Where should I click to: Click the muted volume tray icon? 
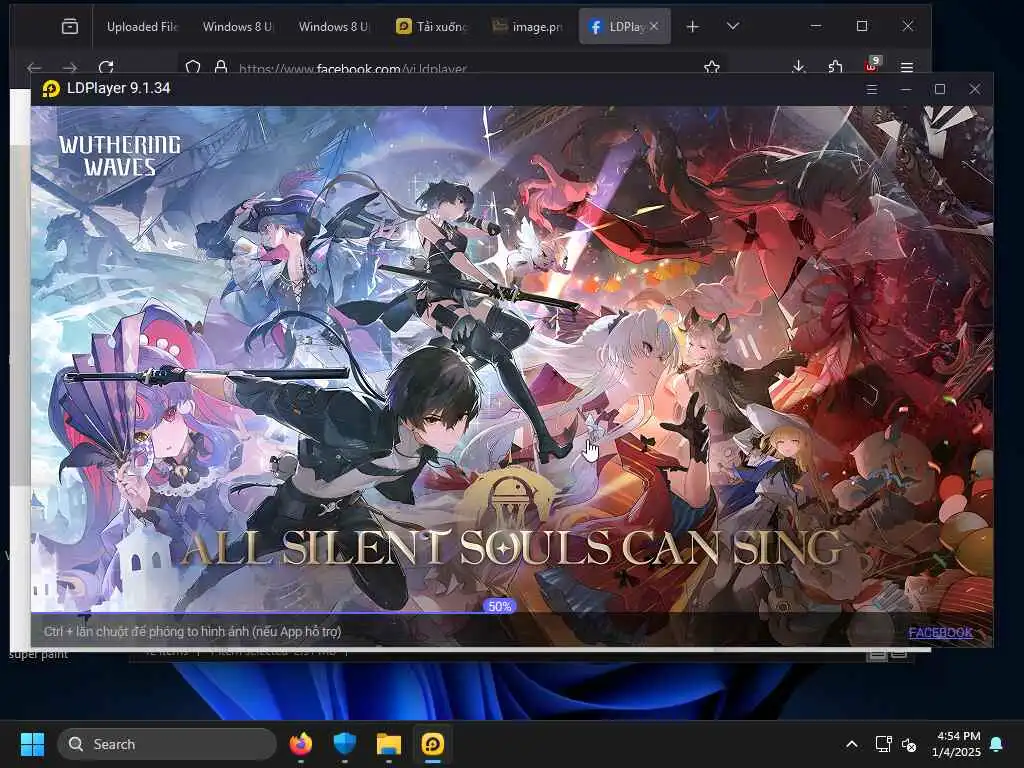click(909, 744)
